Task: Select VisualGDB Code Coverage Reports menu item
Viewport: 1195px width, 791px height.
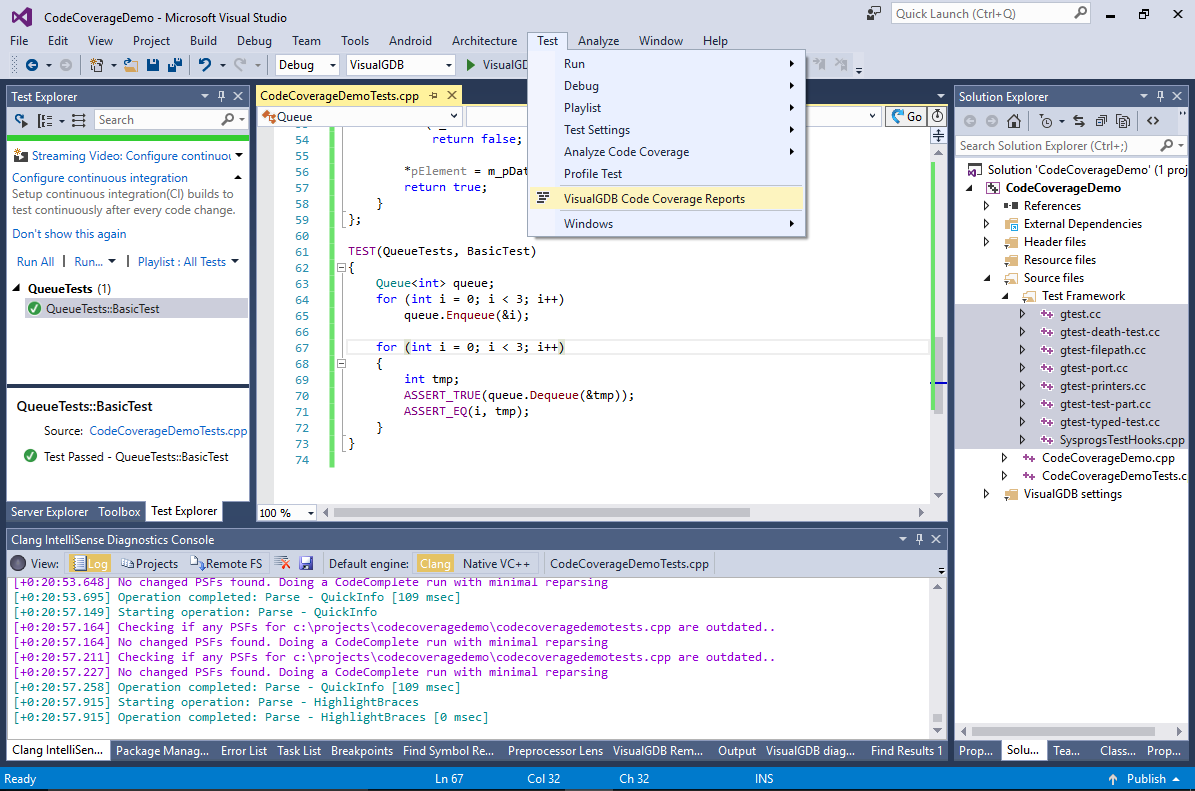Action: coord(654,198)
